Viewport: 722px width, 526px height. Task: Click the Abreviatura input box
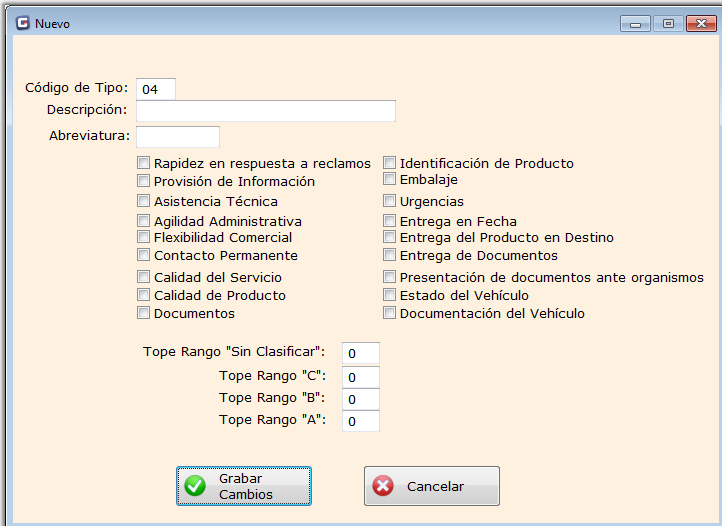(x=178, y=136)
